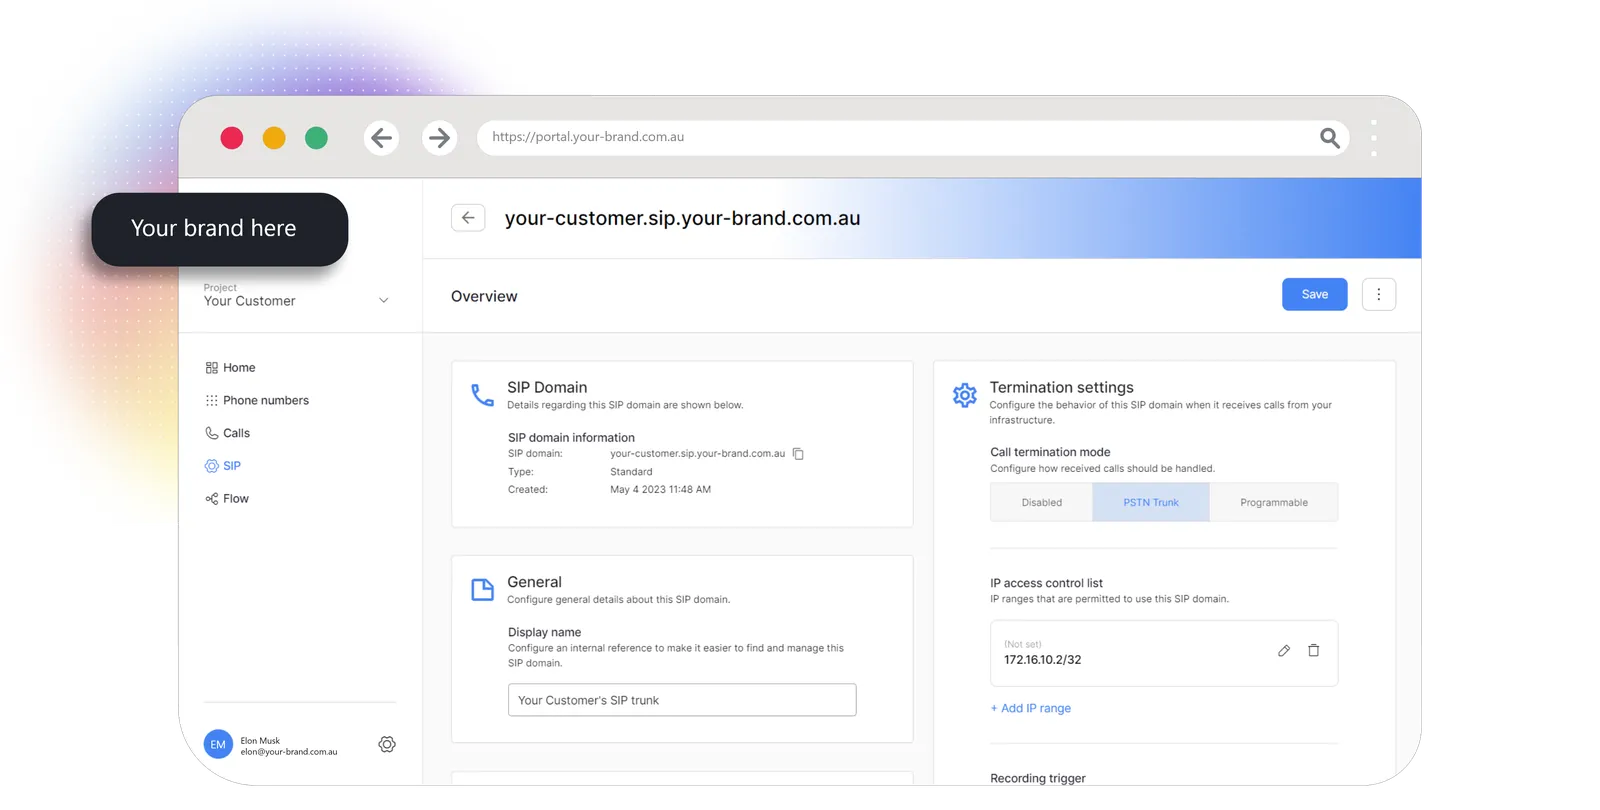
Task: Click the EM user avatar
Action: pos(218,744)
